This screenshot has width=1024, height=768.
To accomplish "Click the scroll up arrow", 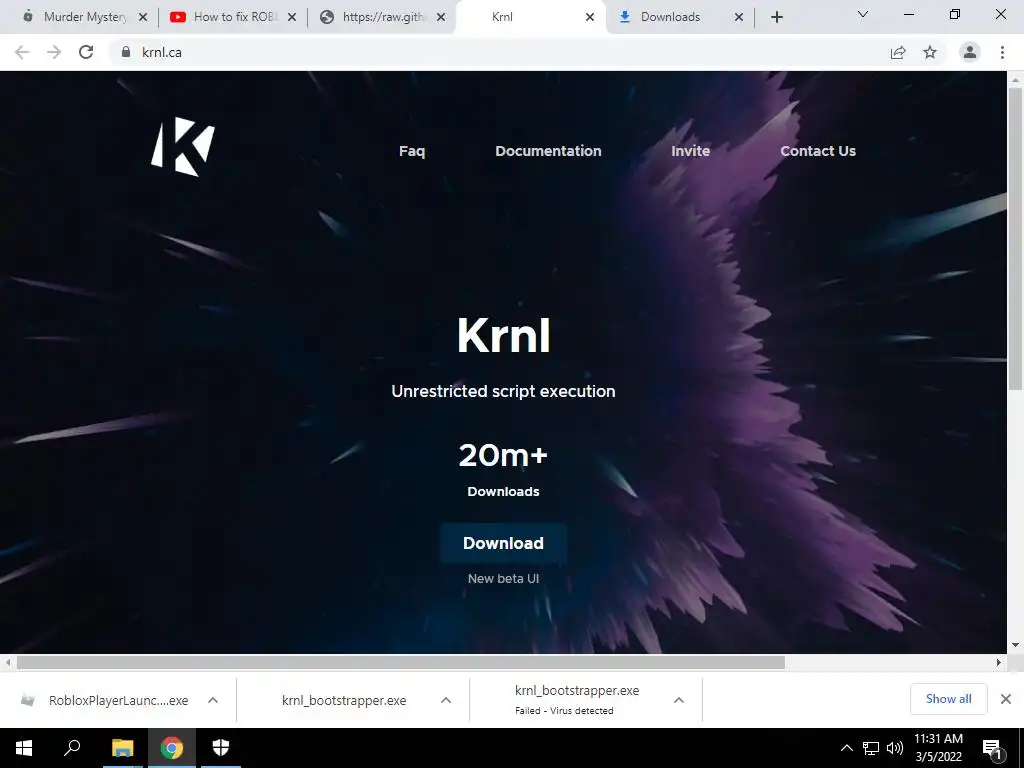I will [1016, 80].
